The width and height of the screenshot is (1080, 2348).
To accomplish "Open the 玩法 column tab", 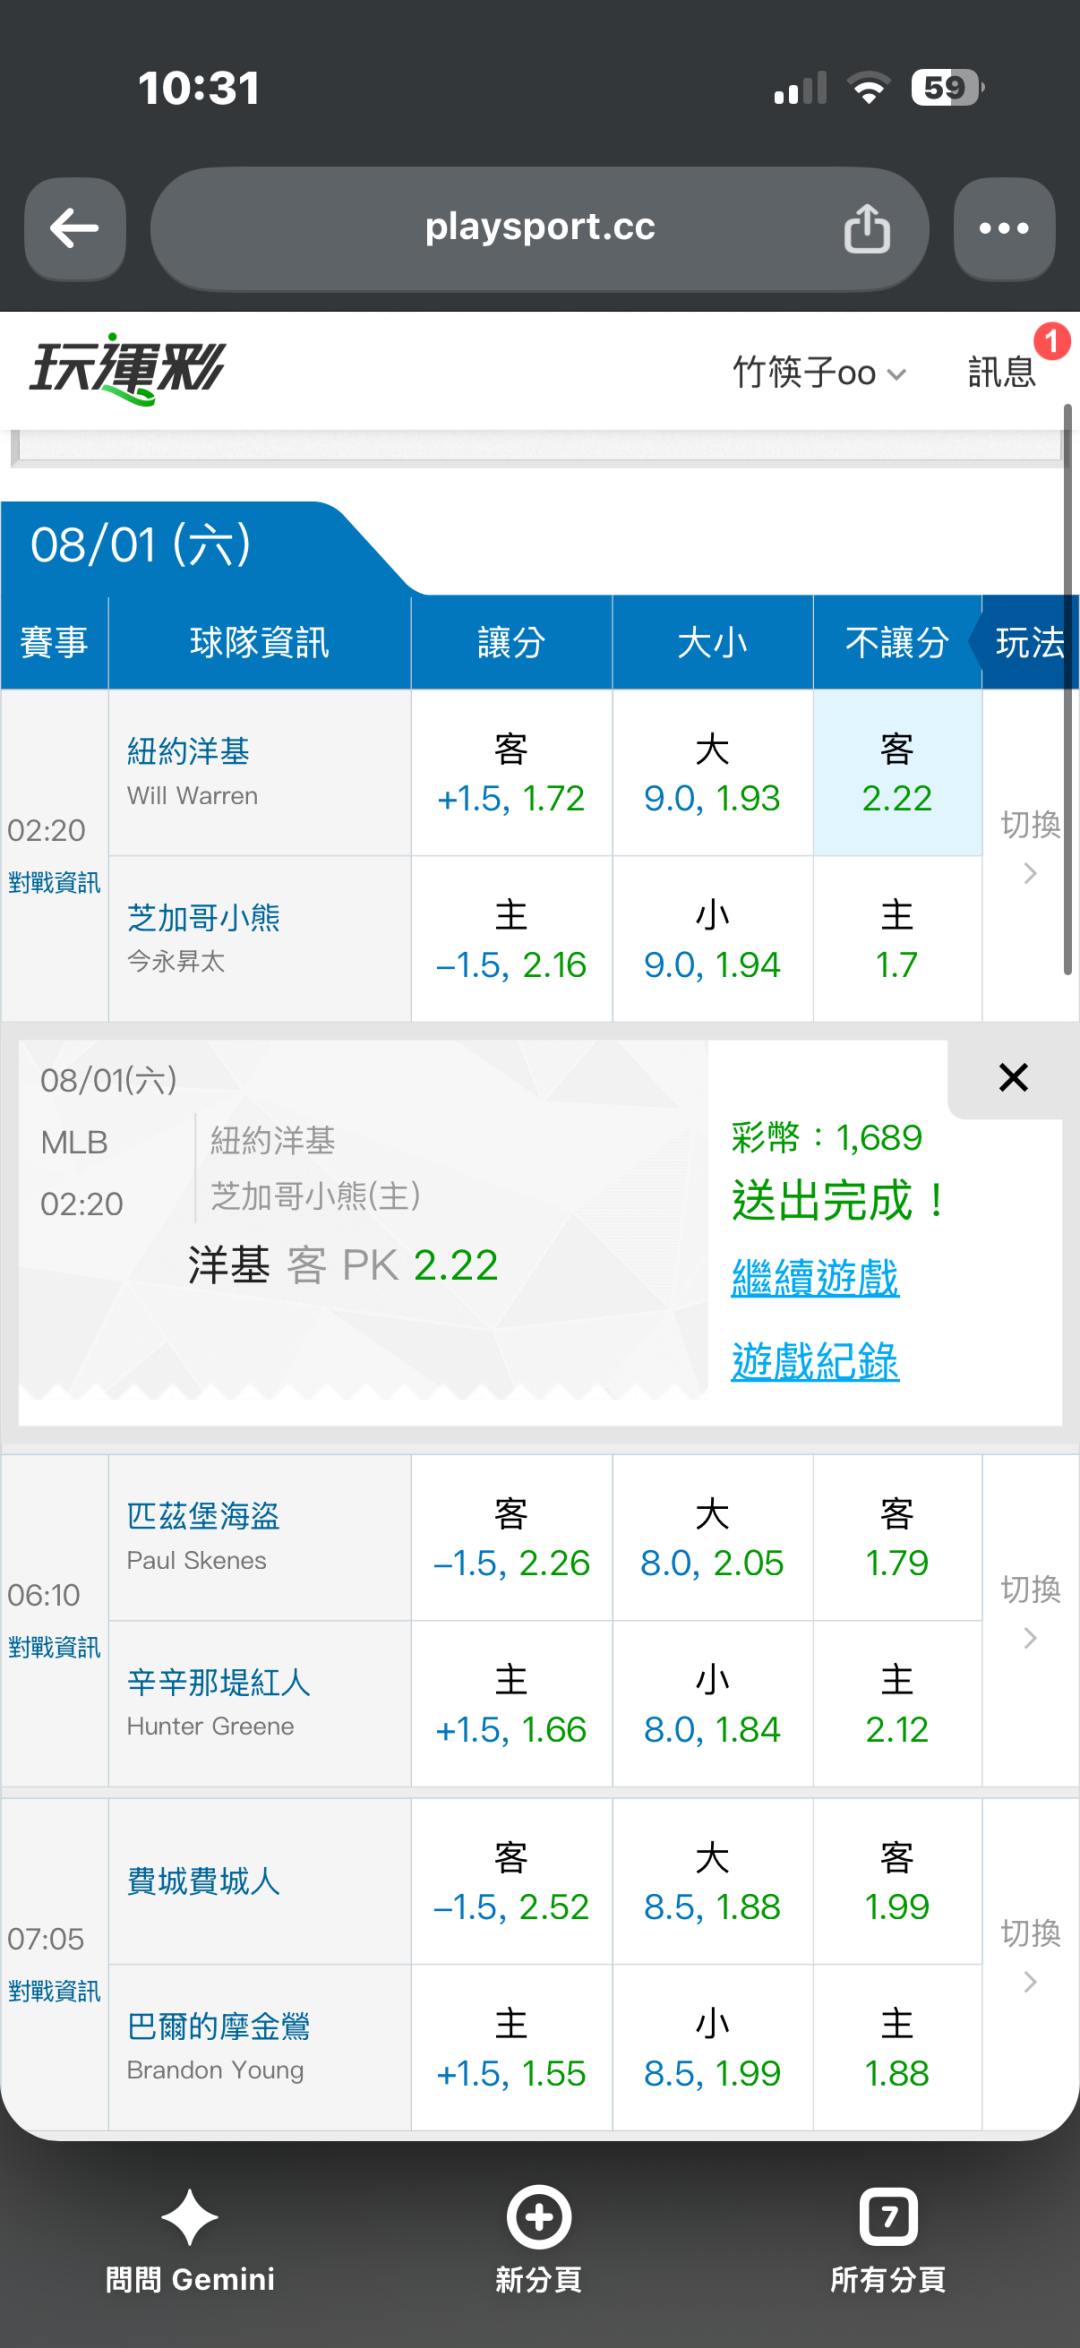I will (x=1029, y=642).
